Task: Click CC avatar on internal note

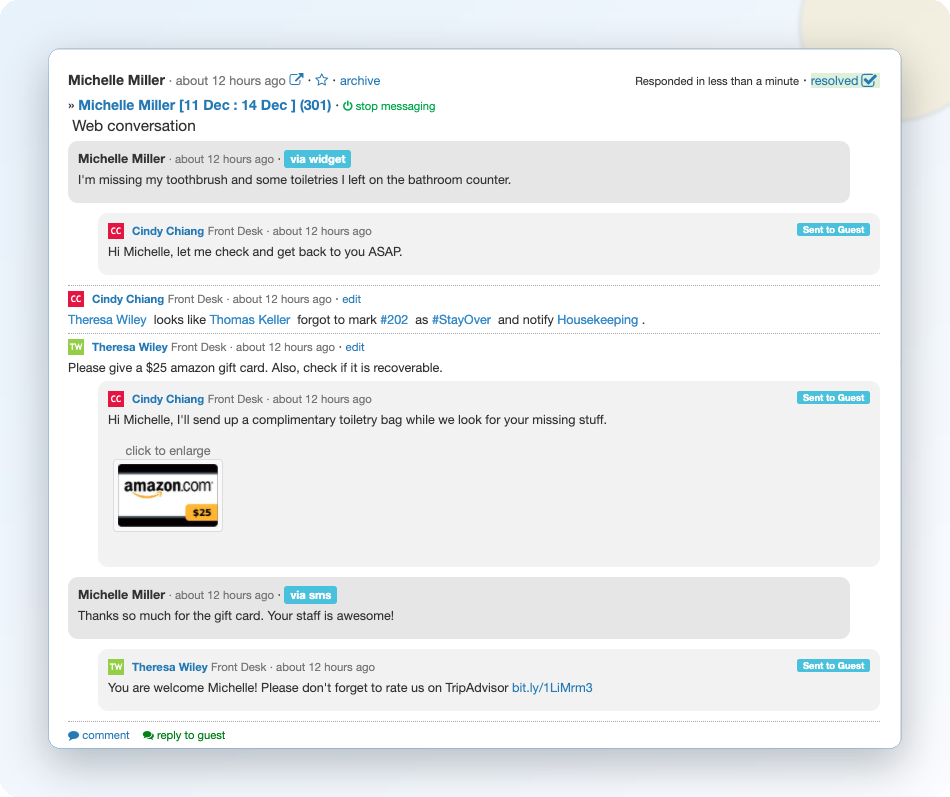Action: tap(76, 299)
